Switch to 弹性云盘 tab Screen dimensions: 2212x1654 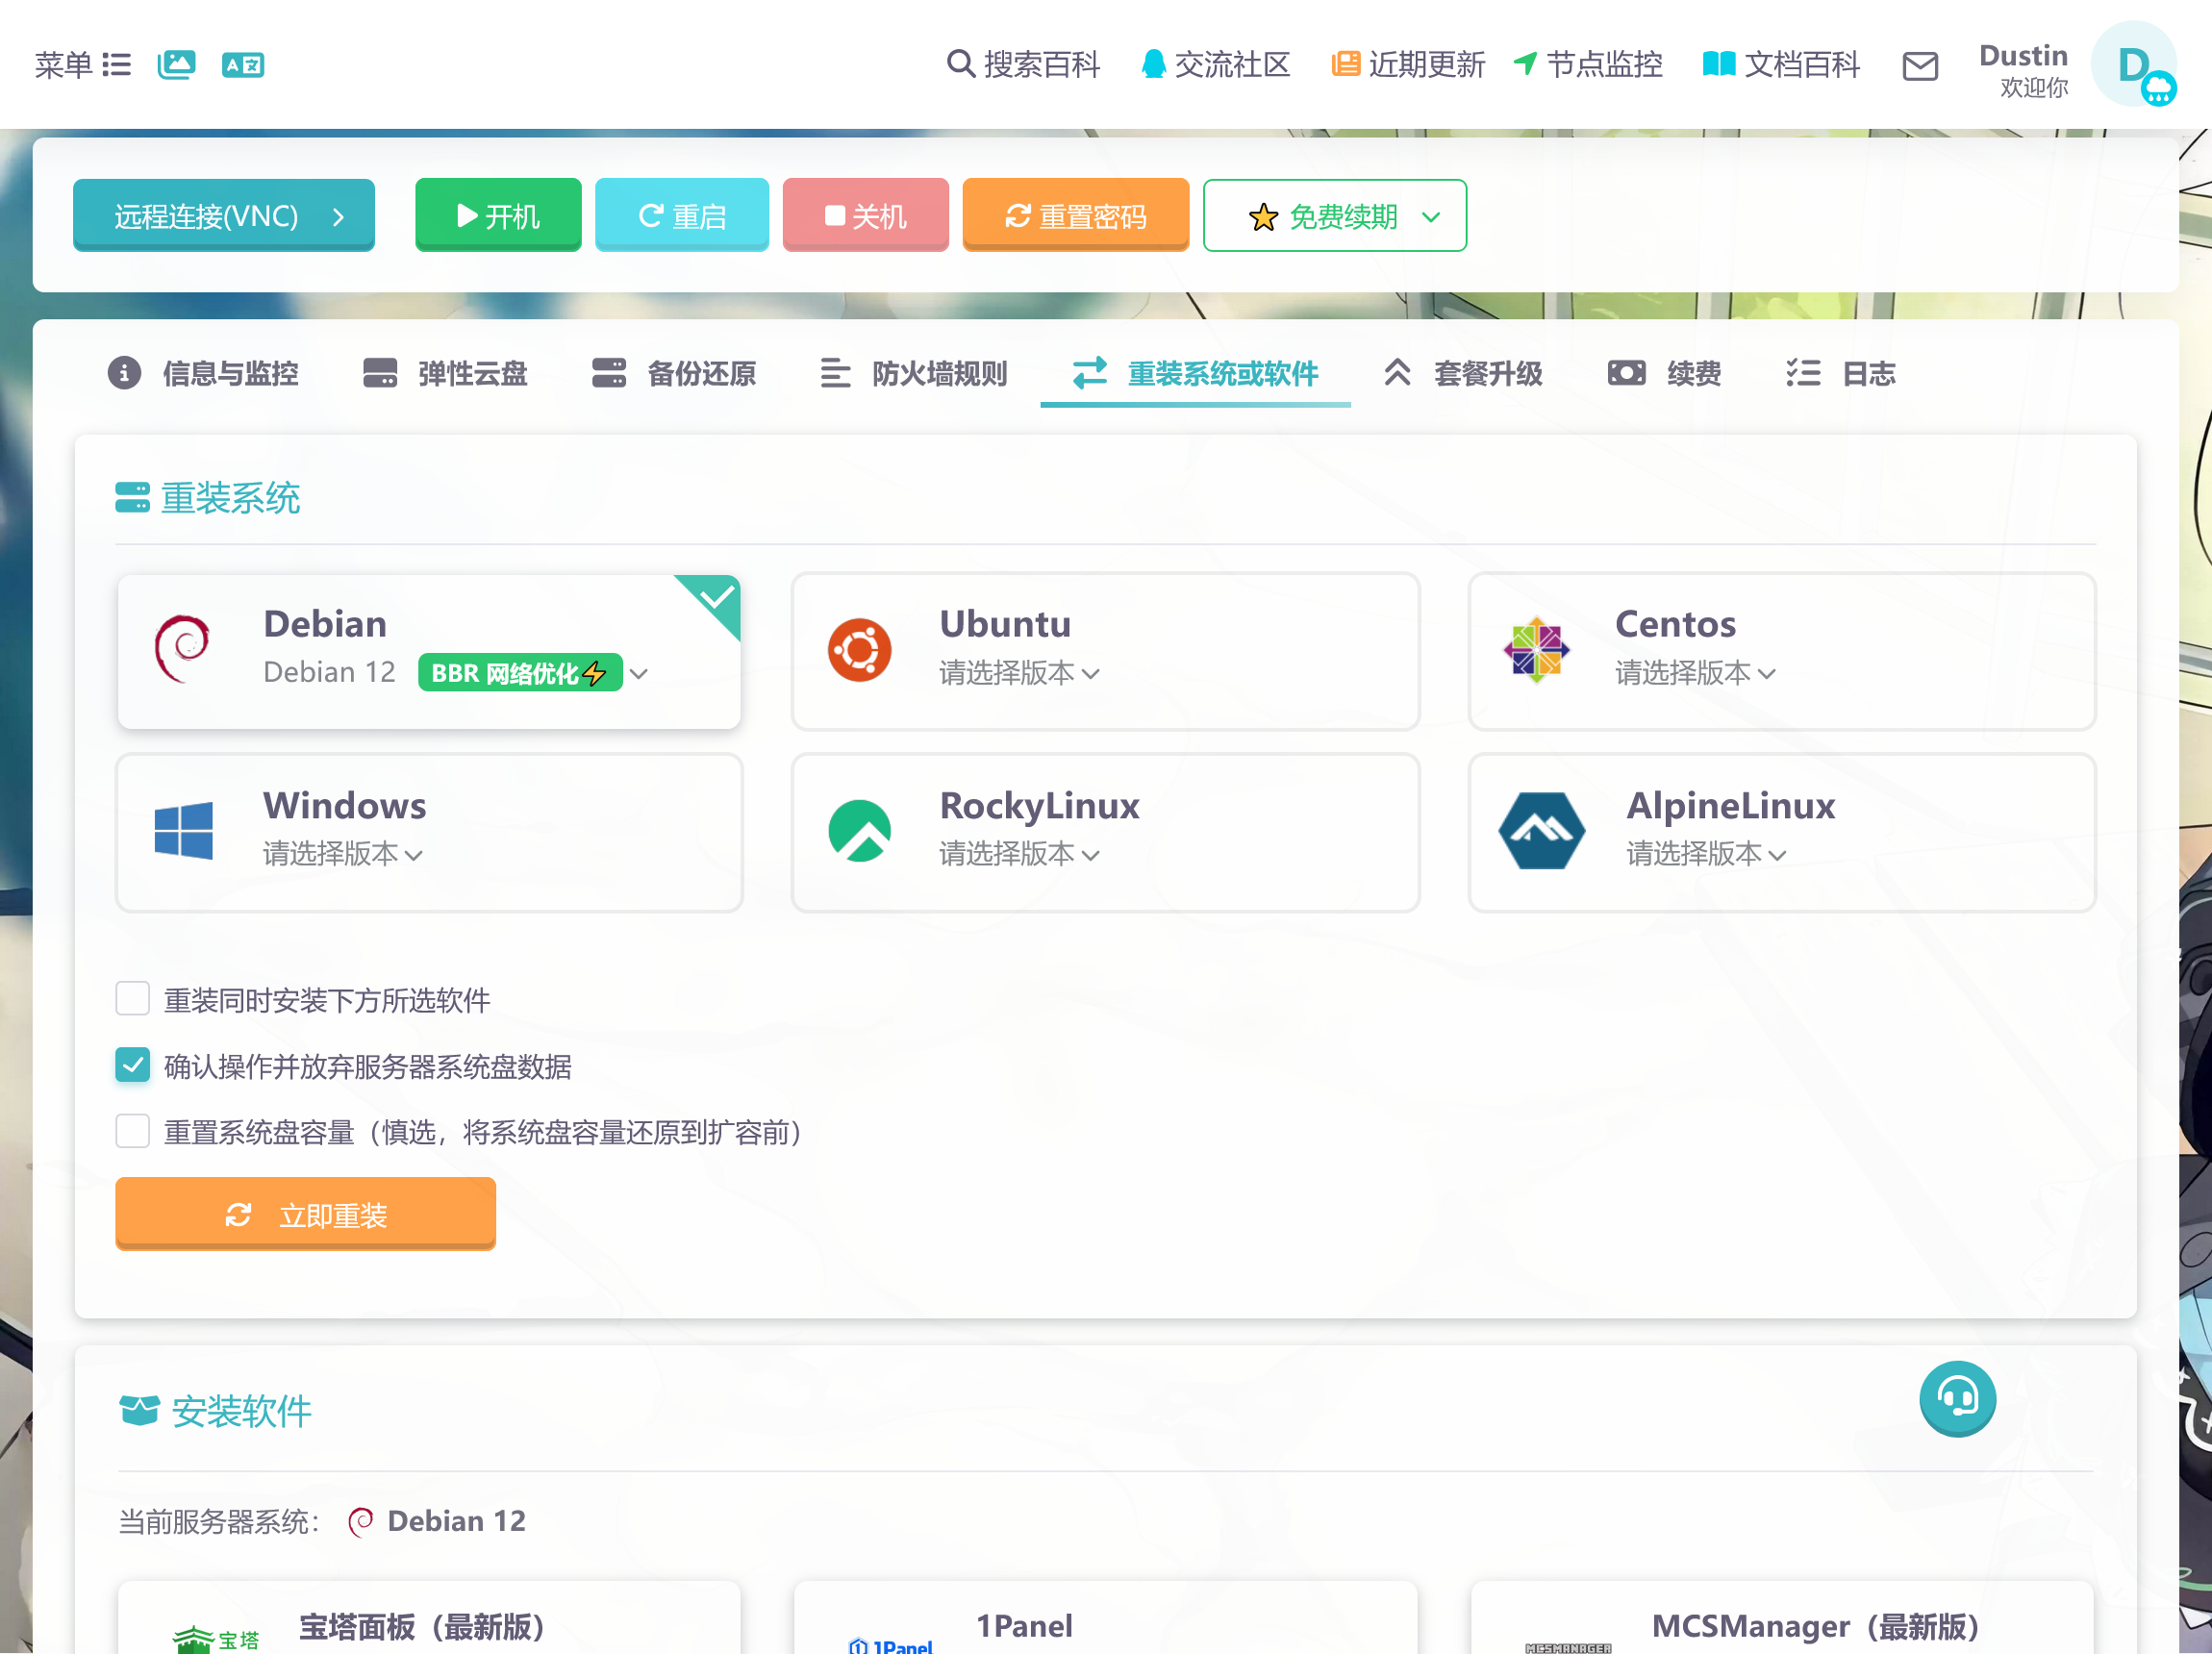[x=445, y=374]
